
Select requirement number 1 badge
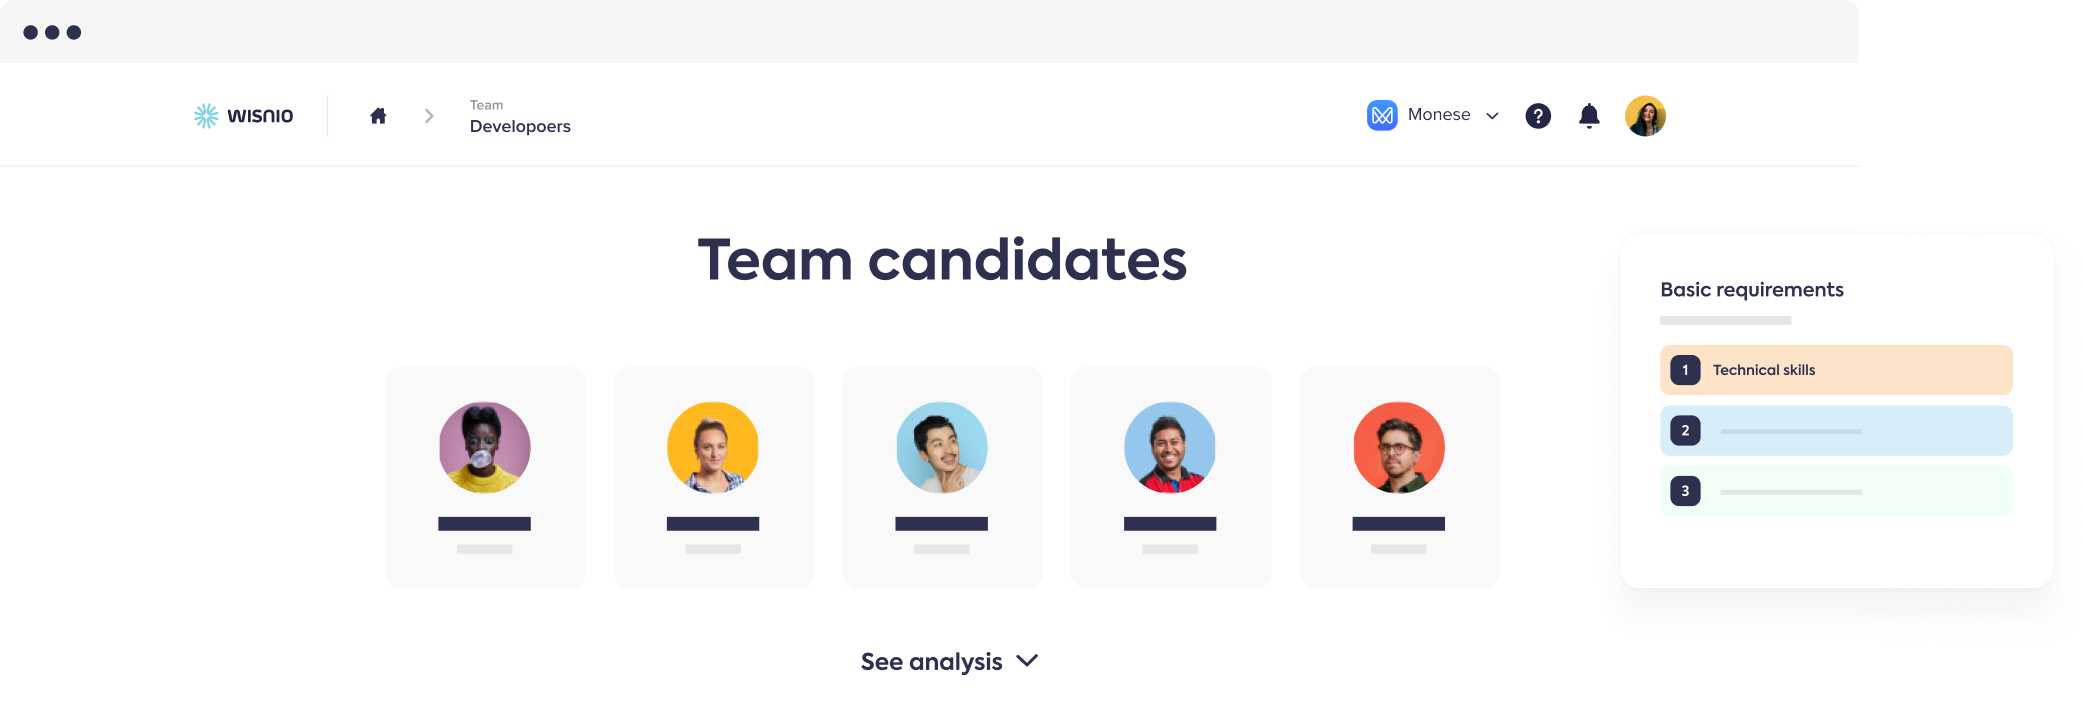pyautogui.click(x=1685, y=370)
